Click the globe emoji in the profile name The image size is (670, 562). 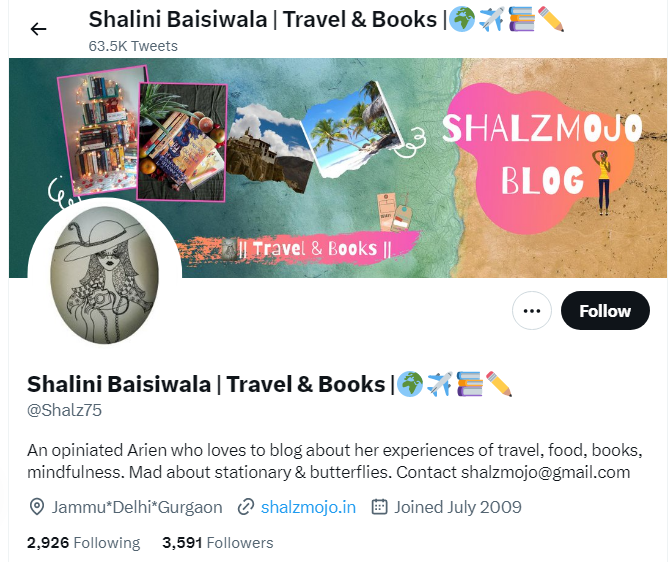(x=409, y=384)
